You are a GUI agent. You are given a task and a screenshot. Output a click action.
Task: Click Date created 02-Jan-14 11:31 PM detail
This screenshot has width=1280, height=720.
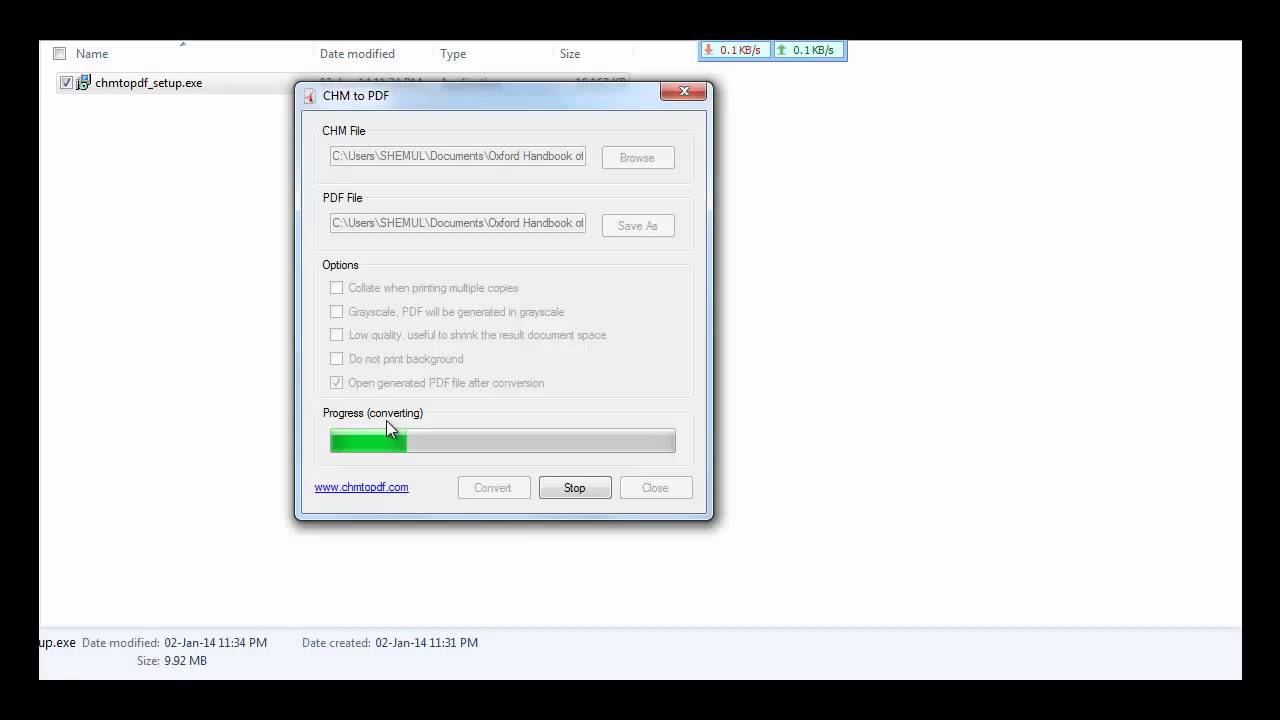pyautogui.click(x=390, y=643)
